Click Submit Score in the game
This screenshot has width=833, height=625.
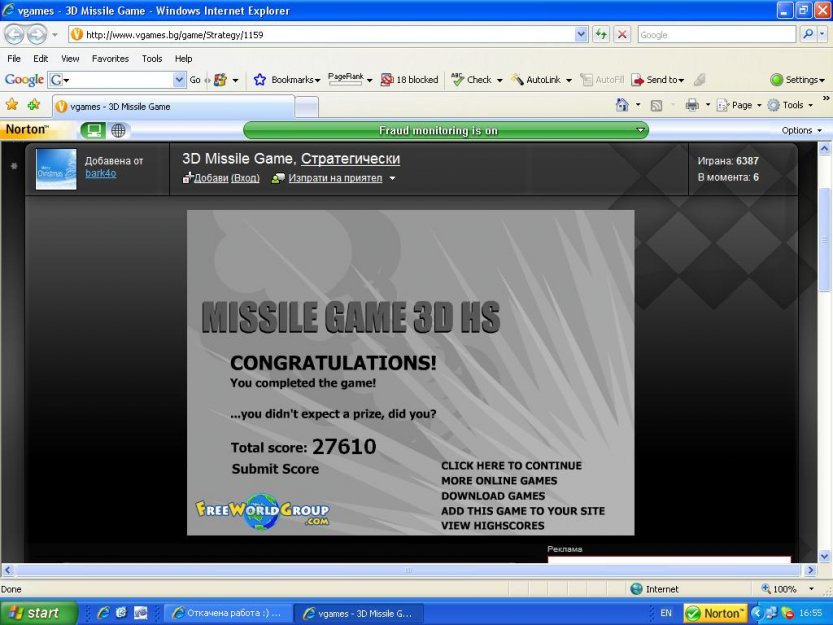275,469
